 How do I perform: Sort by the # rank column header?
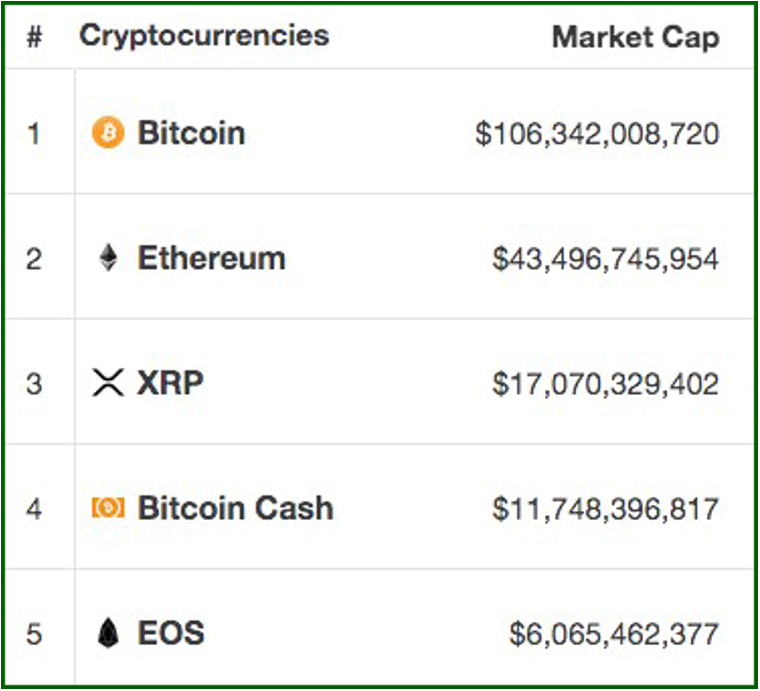tap(34, 36)
